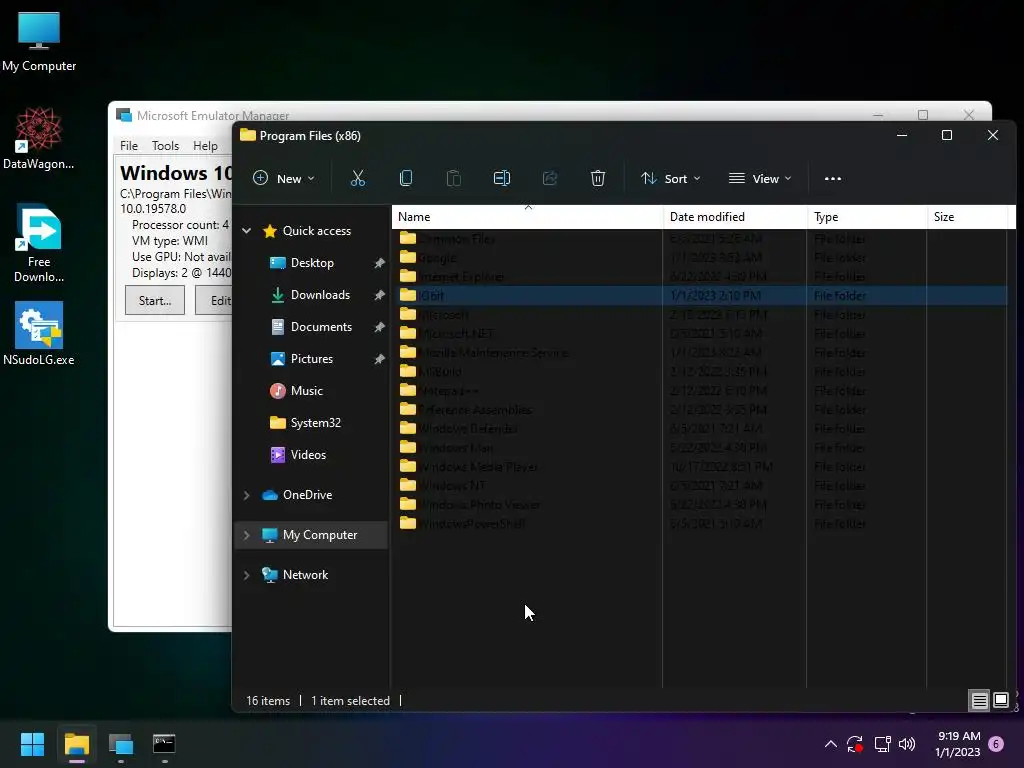Click the Share icon in toolbar
Screen dimensions: 1024x768
550,178
